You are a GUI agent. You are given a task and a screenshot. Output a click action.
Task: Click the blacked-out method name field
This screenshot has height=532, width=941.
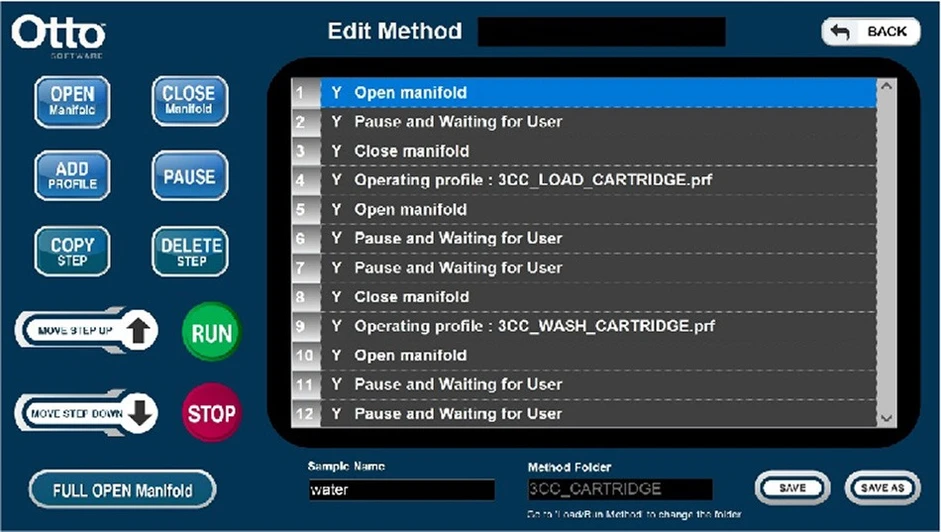(601, 31)
